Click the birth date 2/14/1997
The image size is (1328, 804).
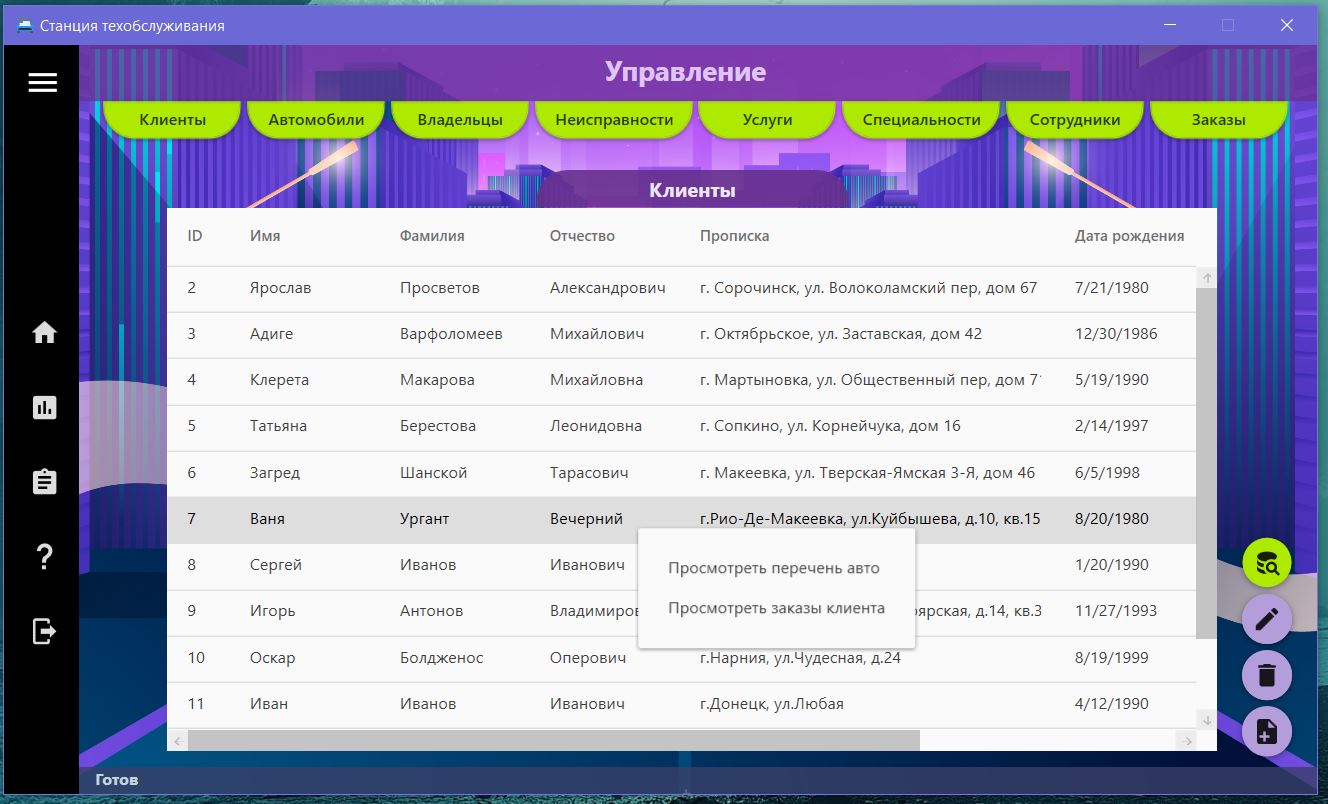click(x=1112, y=426)
